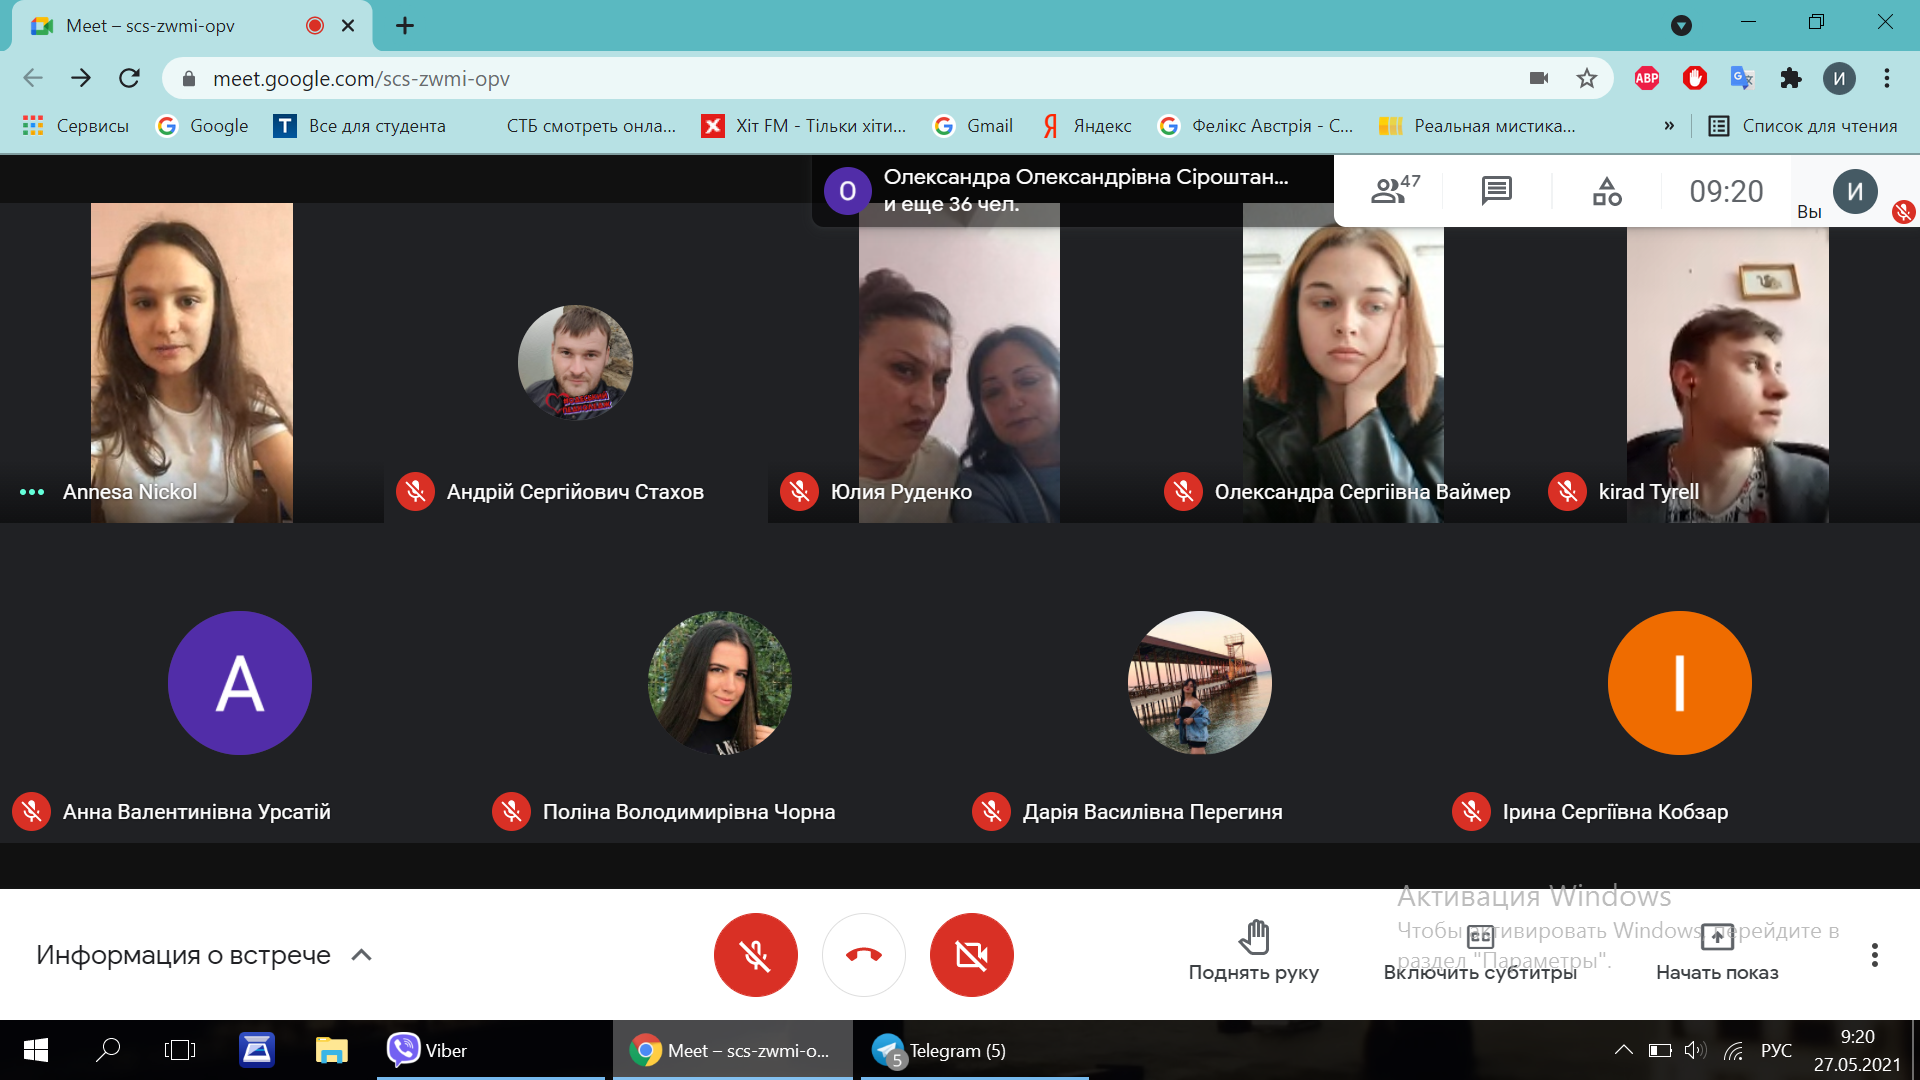Viewport: 1920px width, 1080px height.
Task: Click the Raise hand icon
Action: (1253, 938)
